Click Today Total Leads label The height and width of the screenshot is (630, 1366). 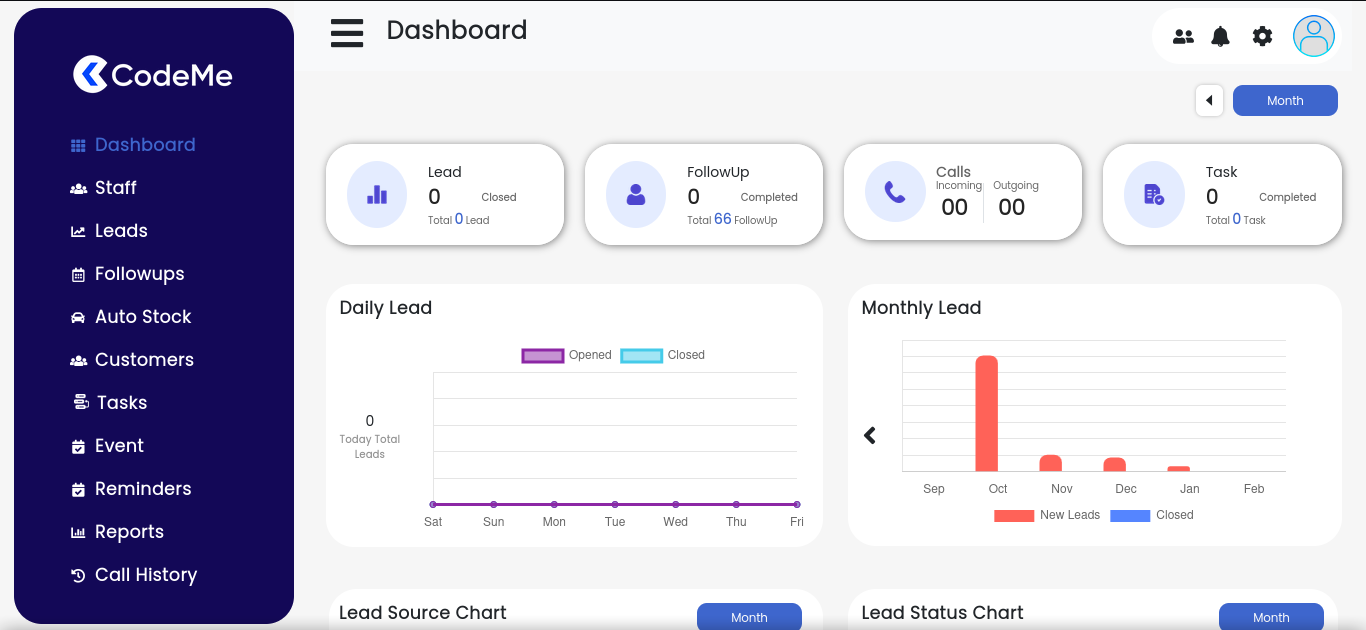click(x=370, y=446)
